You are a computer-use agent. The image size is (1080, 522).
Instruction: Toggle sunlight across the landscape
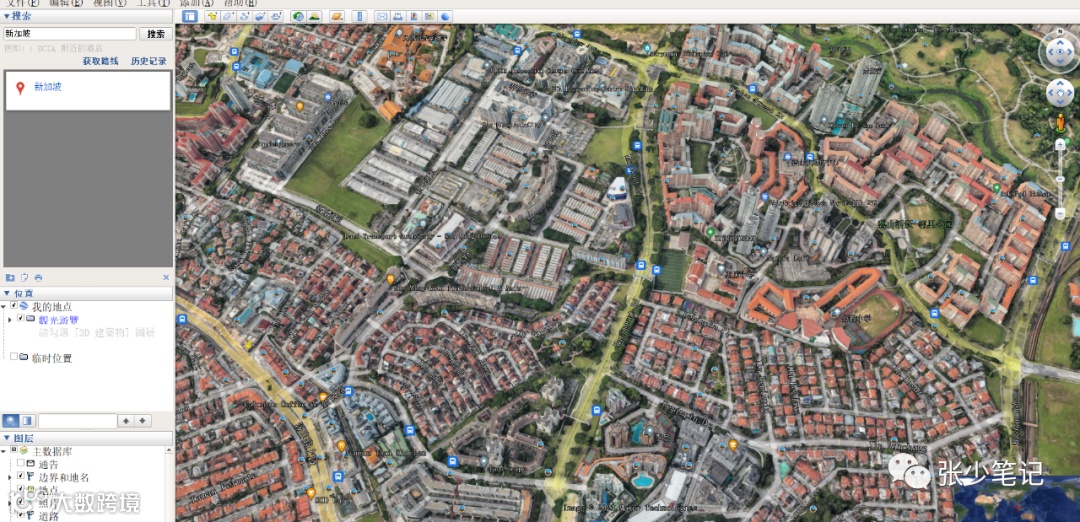coord(314,16)
